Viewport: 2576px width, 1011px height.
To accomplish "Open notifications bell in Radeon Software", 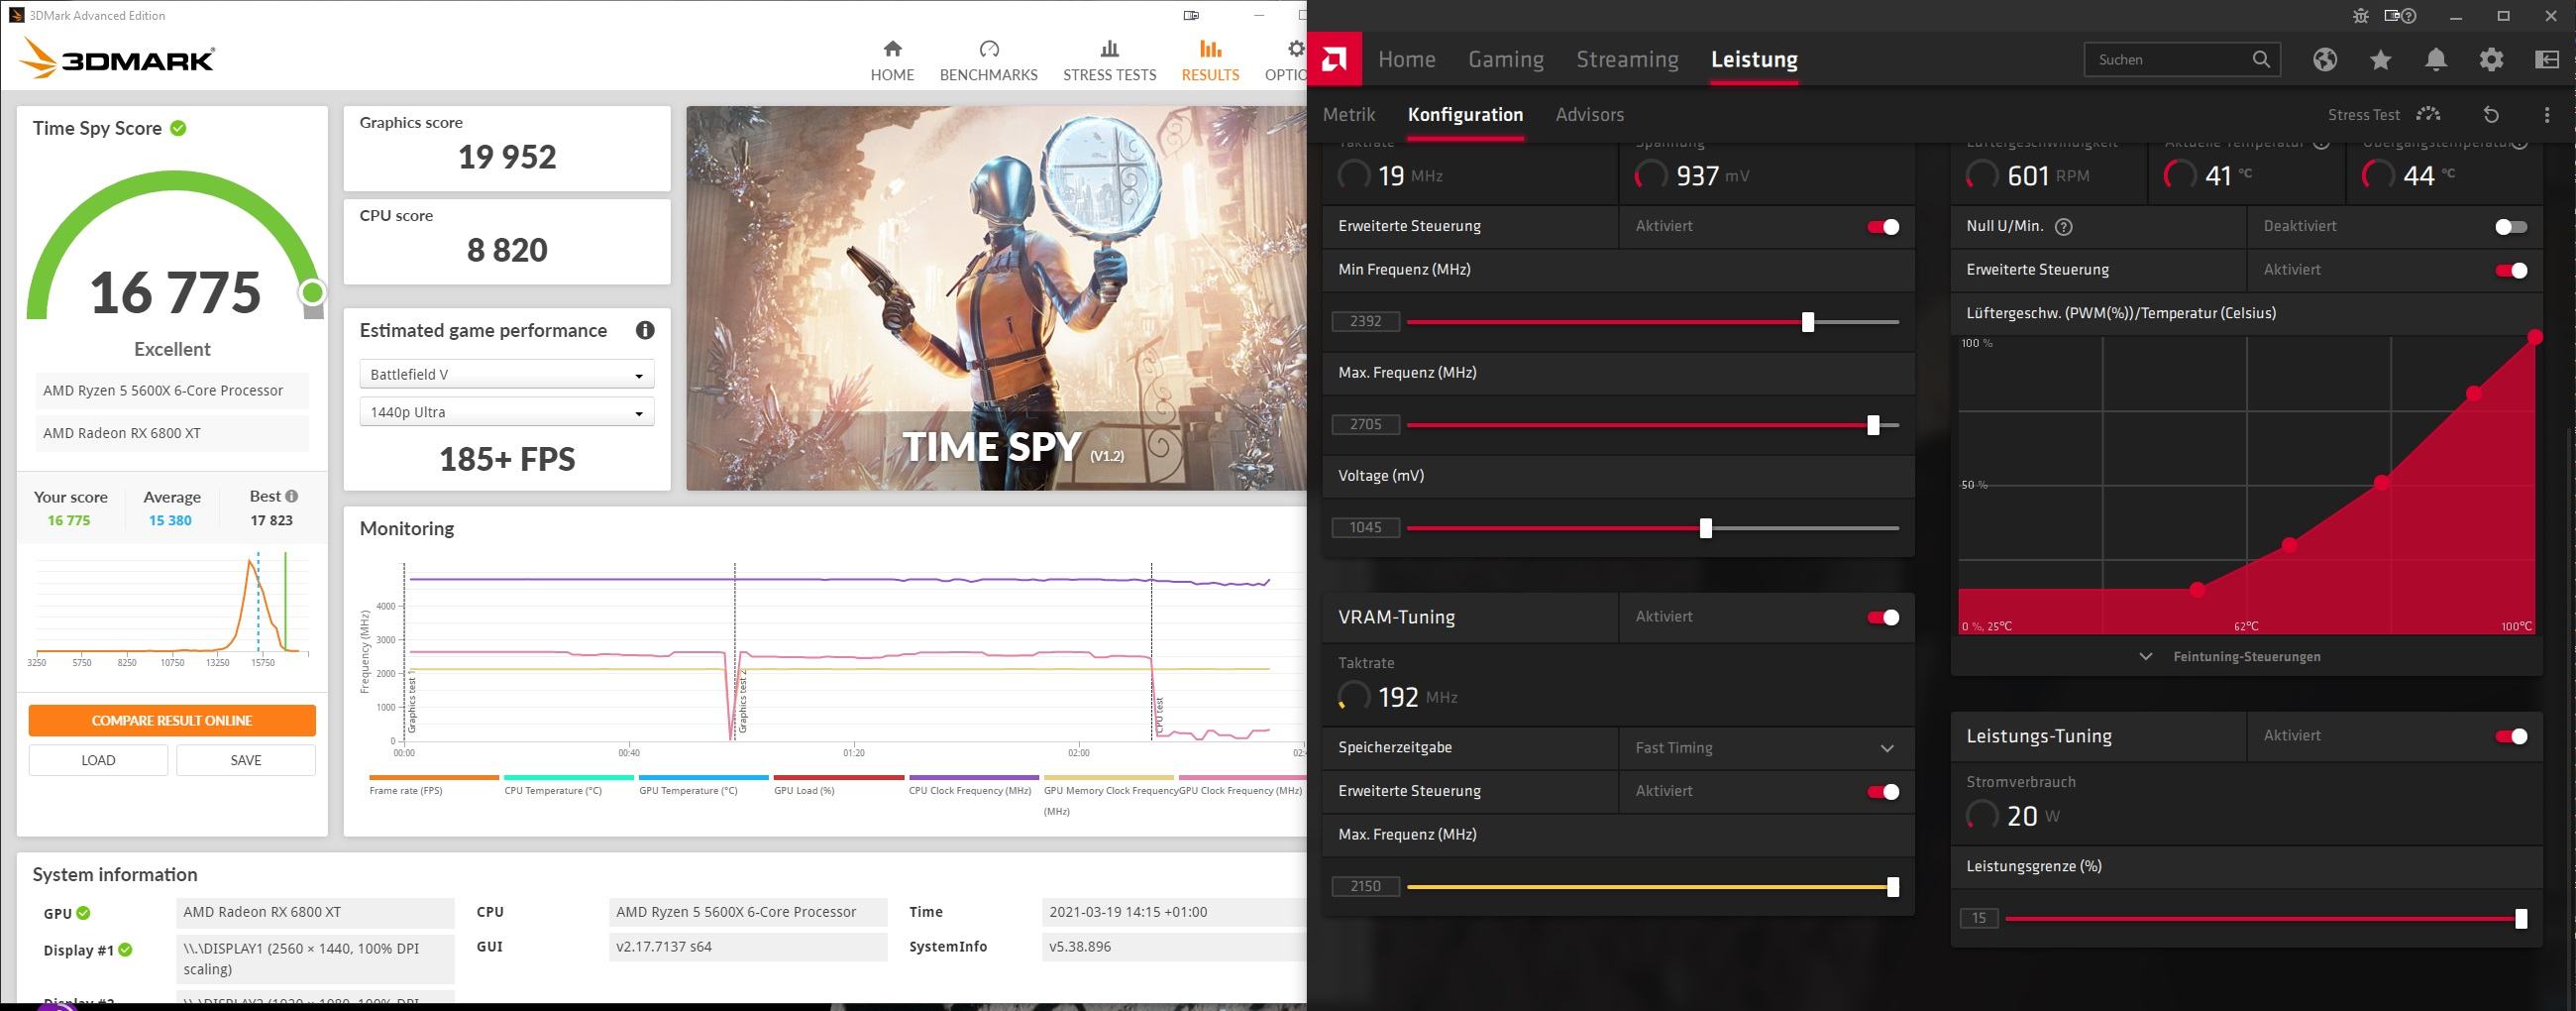I will pyautogui.click(x=2436, y=60).
